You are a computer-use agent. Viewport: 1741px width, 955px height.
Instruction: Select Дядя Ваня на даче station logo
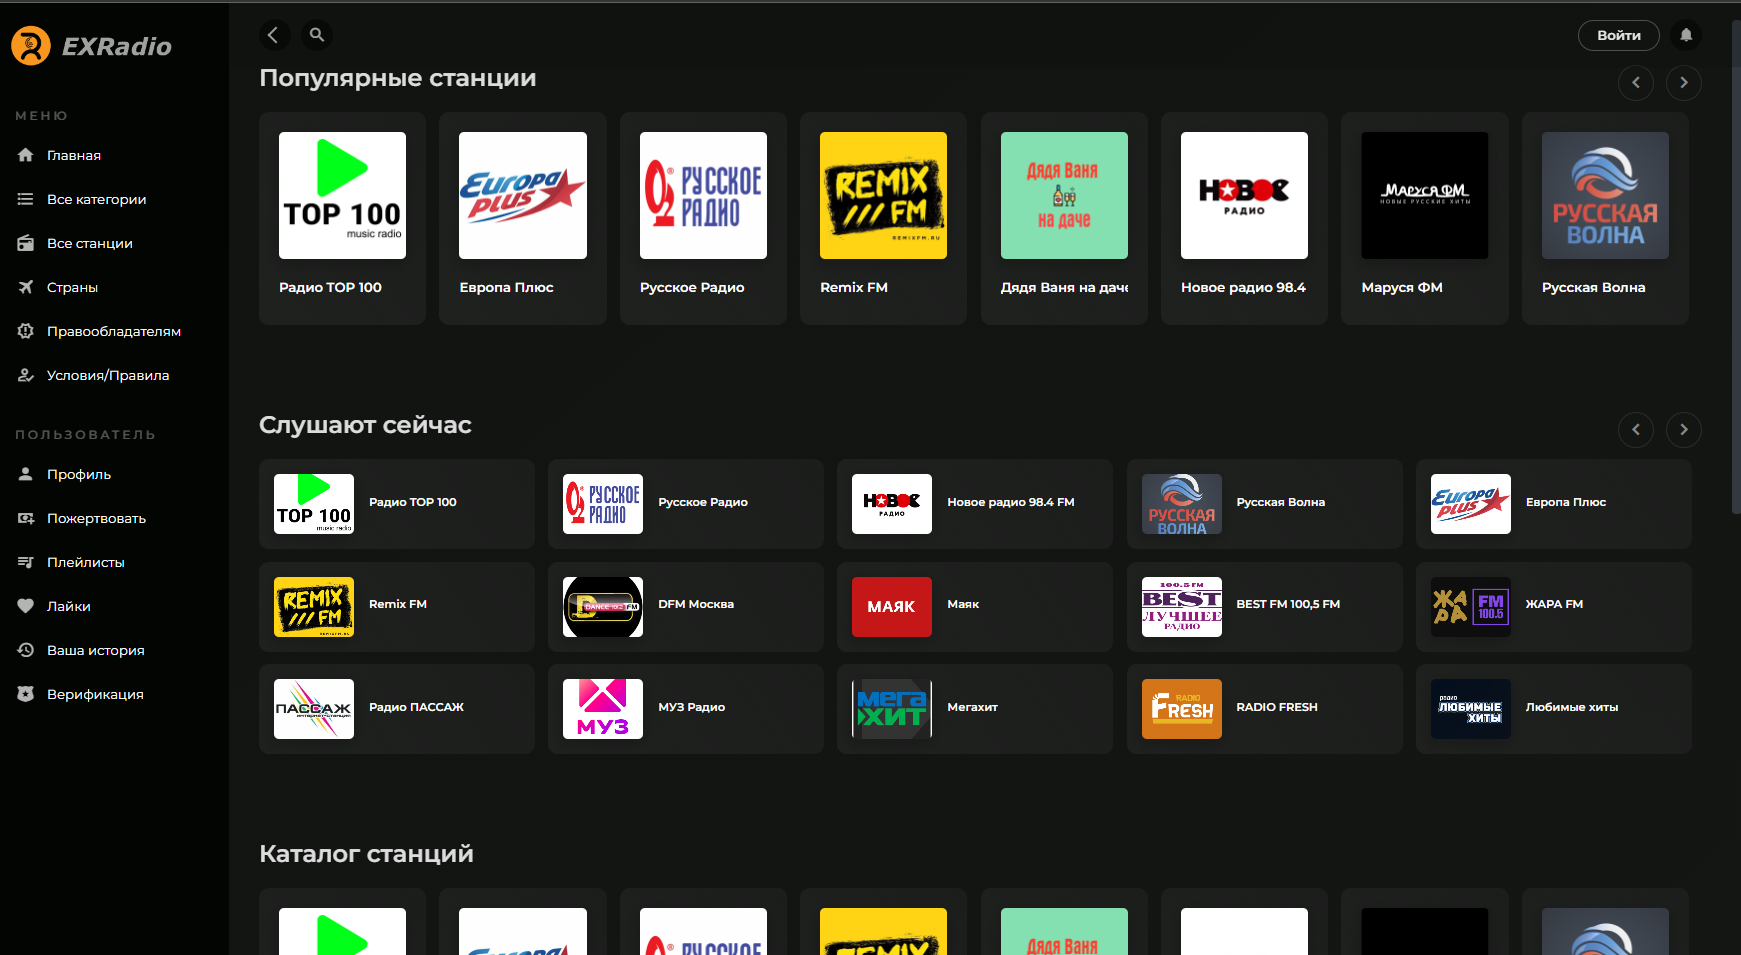coord(1064,195)
